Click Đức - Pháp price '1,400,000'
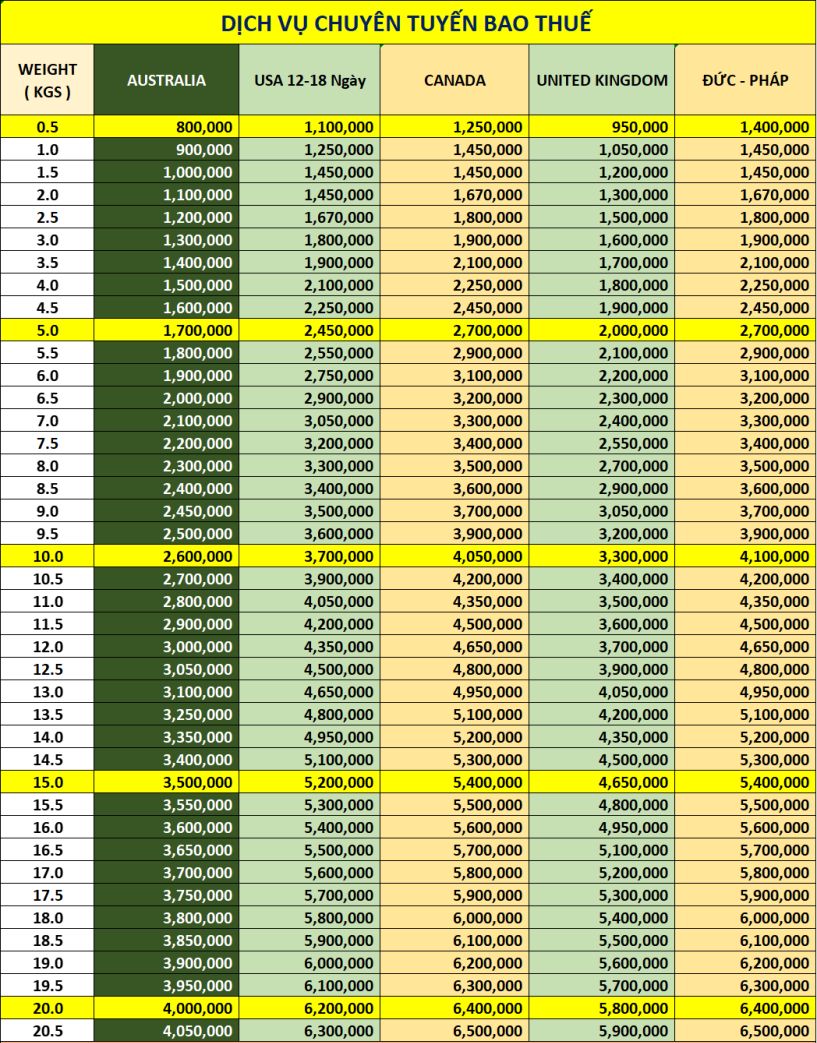 745,126
